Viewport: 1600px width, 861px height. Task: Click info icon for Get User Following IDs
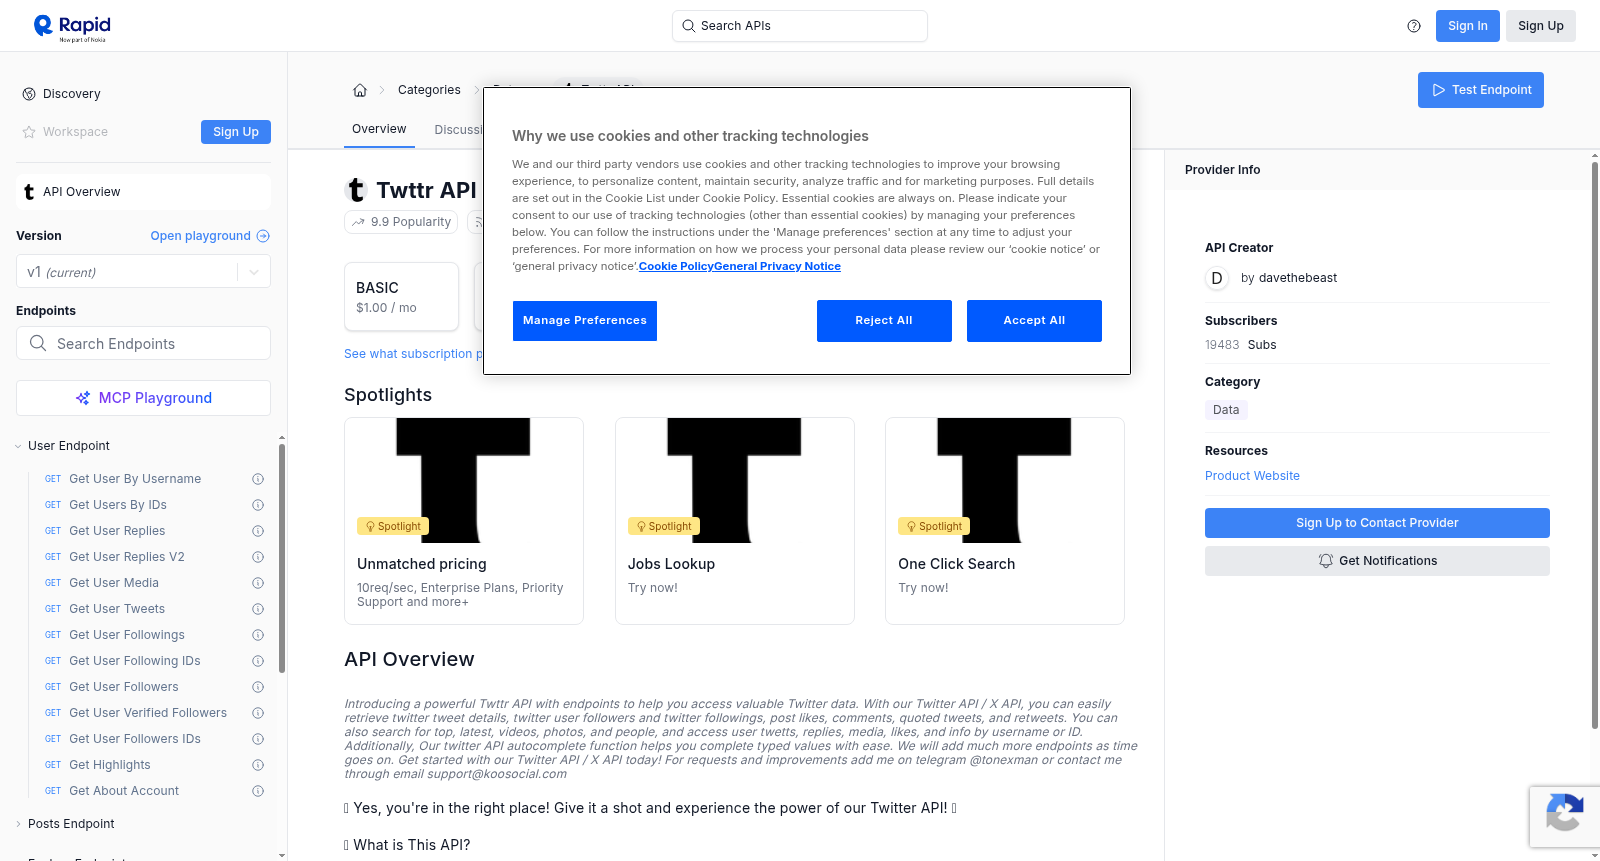[x=258, y=661]
